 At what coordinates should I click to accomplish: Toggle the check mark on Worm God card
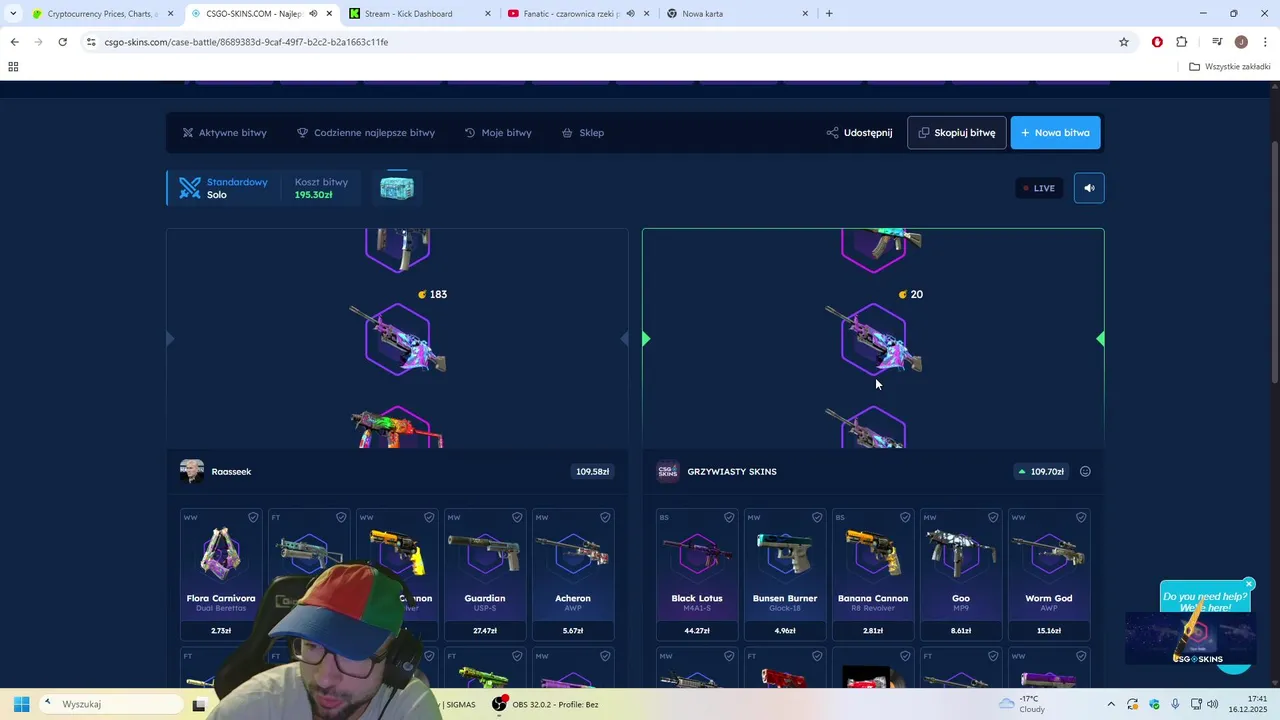[x=1081, y=517]
